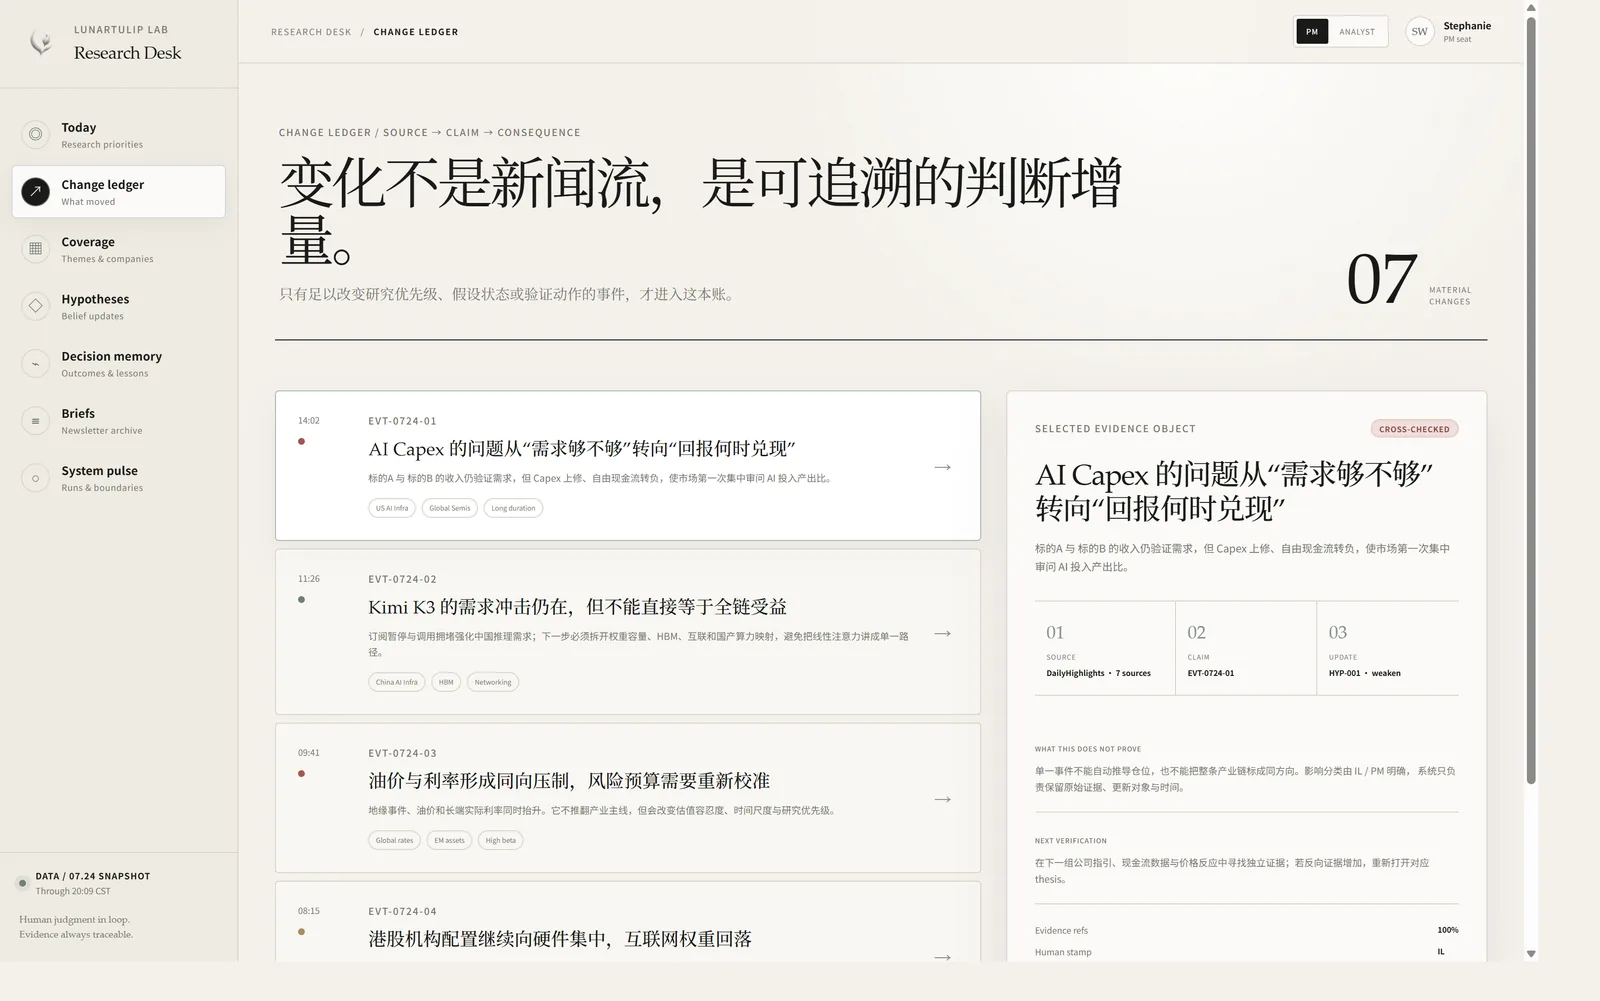The image size is (1600, 1001).
Task: Click the scrollbar down arrow
Action: tap(1530, 954)
